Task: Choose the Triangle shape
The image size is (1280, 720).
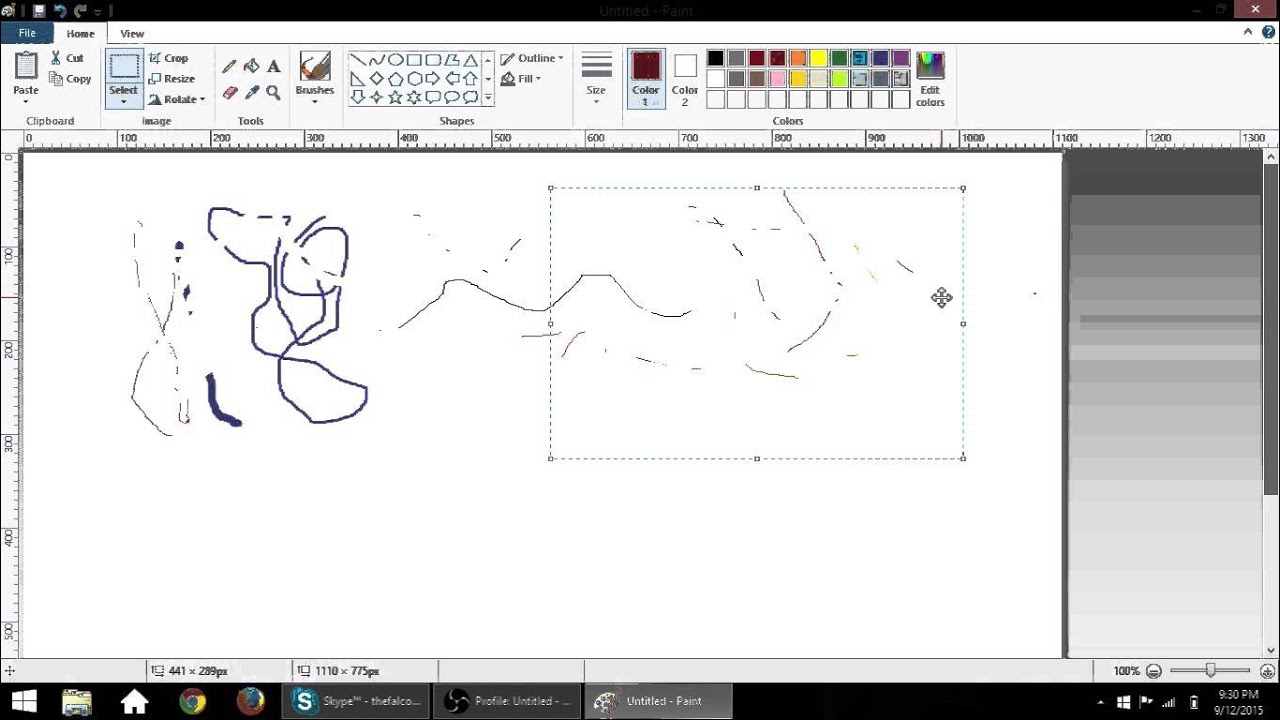Action: point(471,60)
